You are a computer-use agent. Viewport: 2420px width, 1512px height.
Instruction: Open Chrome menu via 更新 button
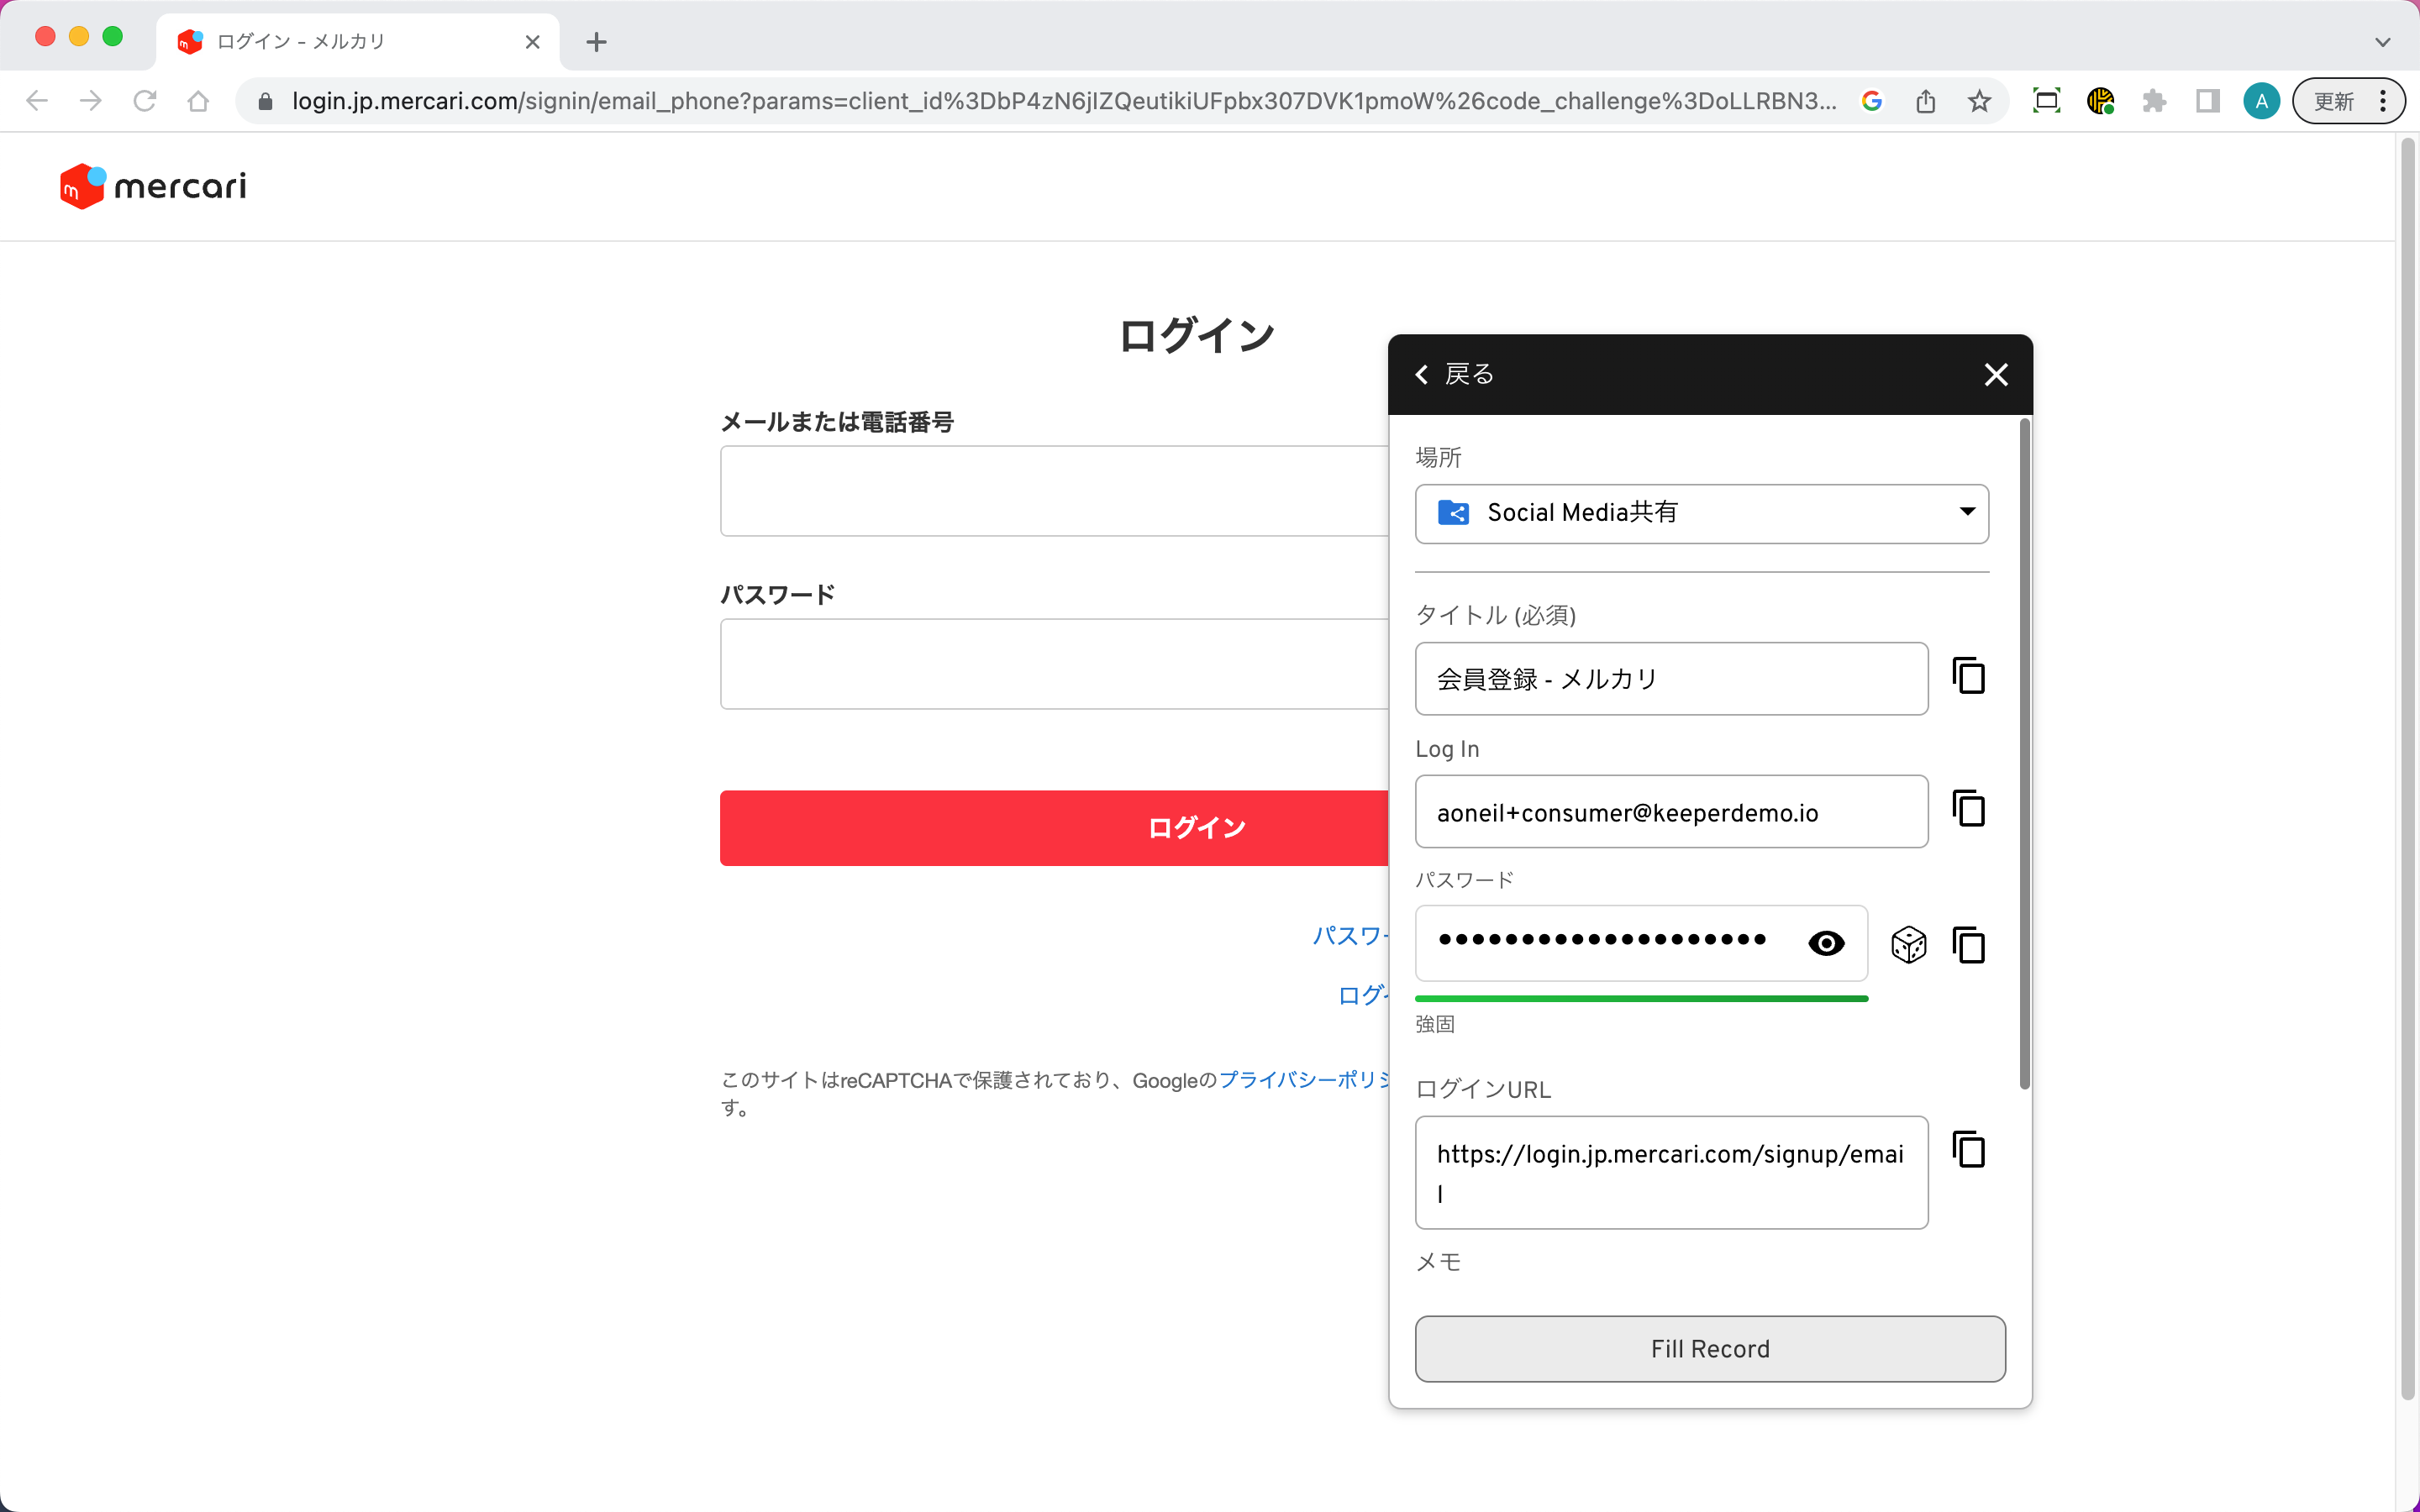pos(2347,101)
